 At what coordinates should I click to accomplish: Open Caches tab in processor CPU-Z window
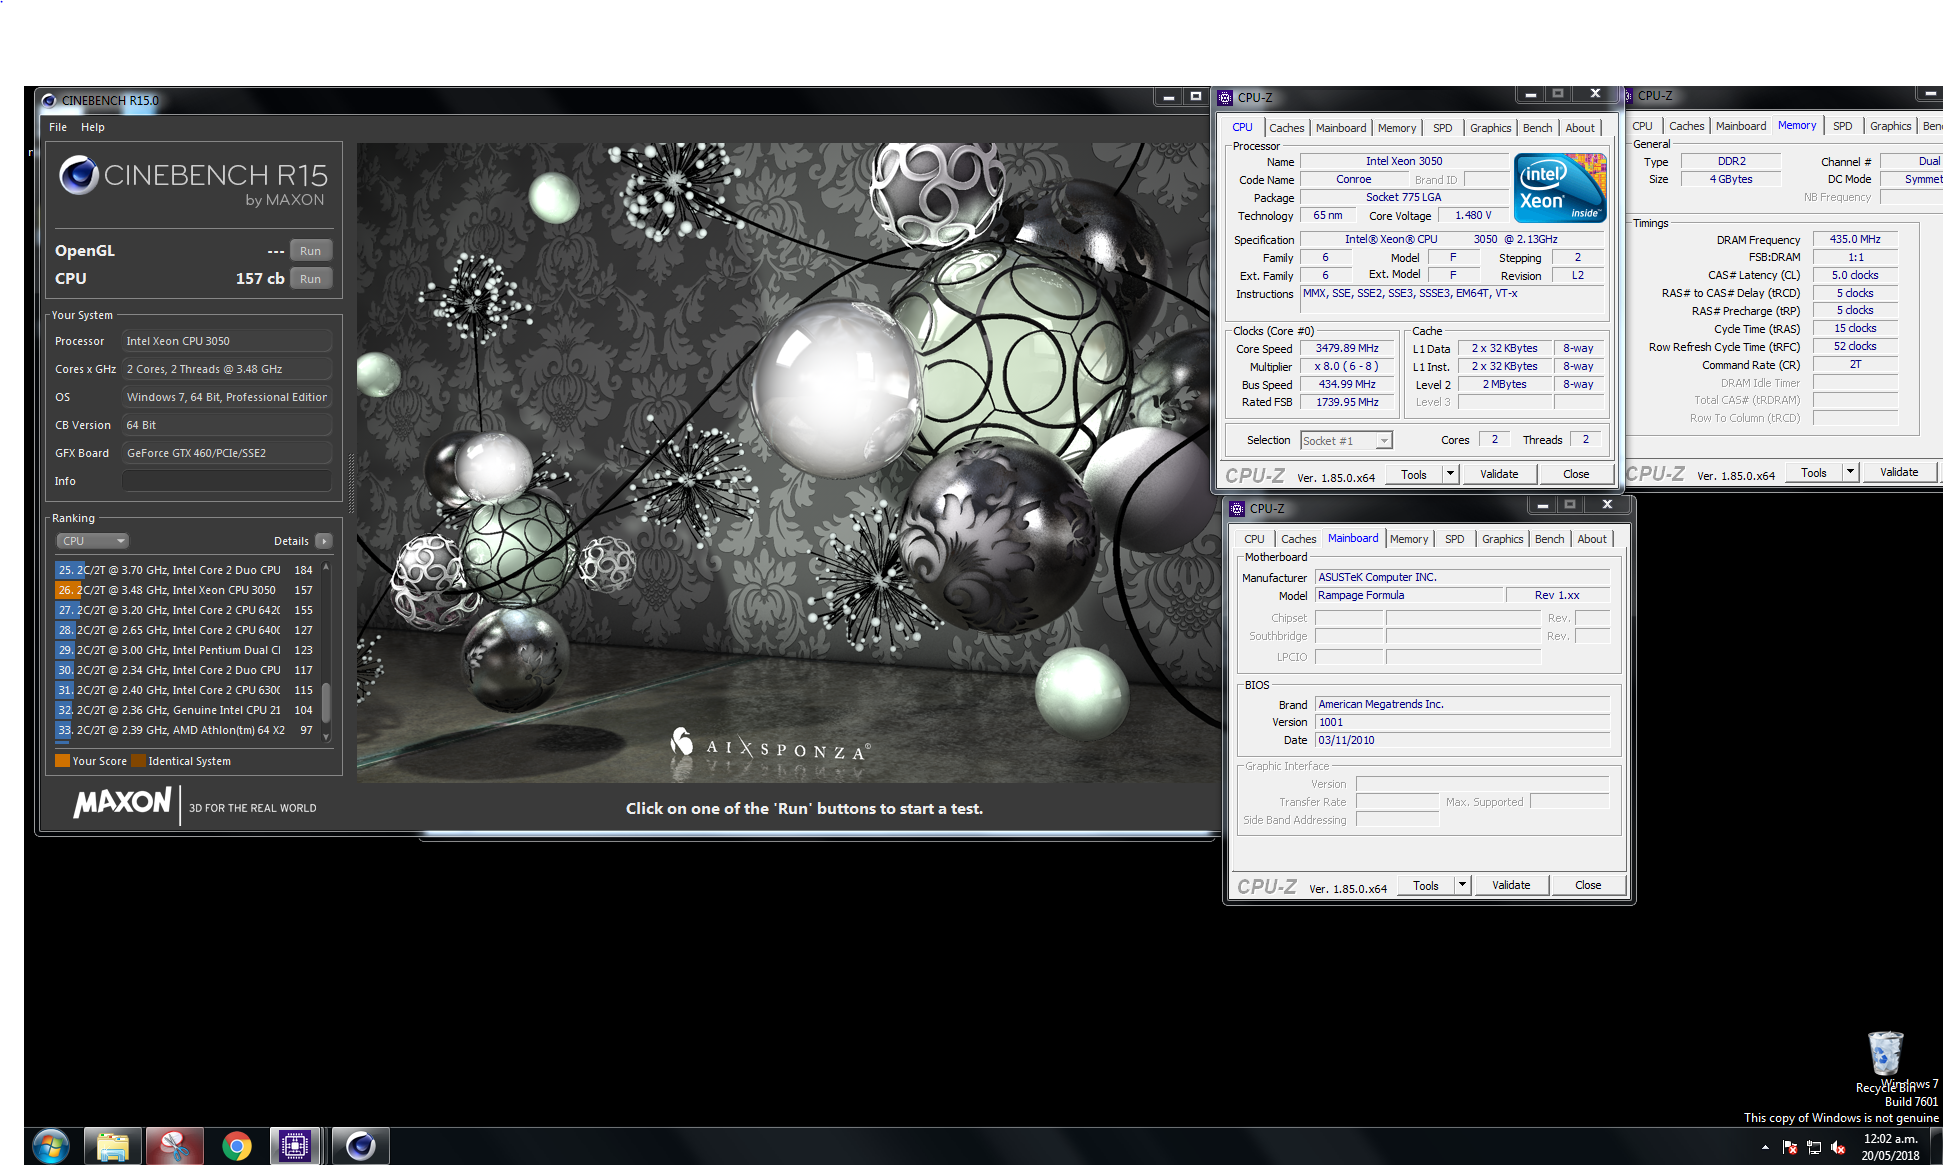pyautogui.click(x=1286, y=128)
